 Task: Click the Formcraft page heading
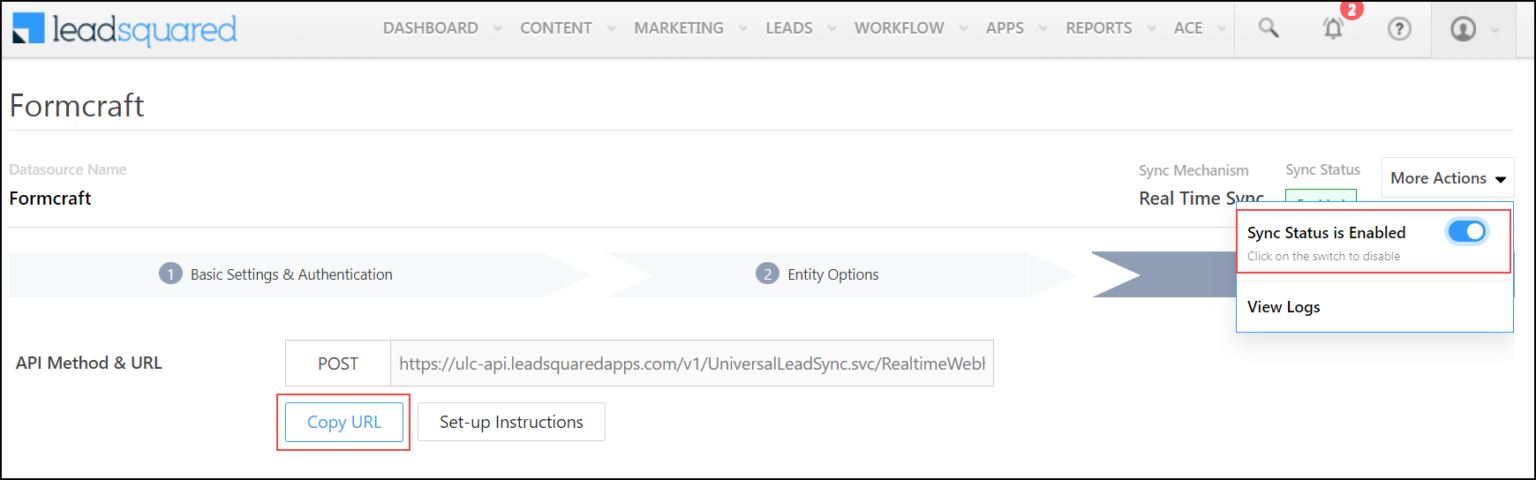click(x=77, y=105)
